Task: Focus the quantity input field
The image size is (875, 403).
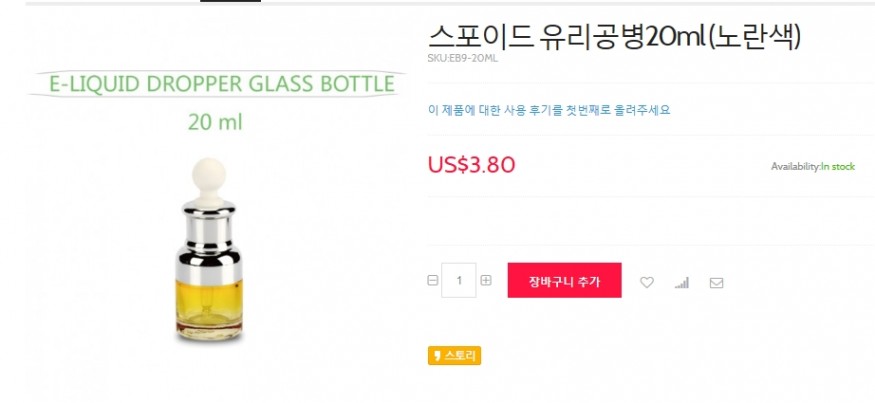Action: 459,281
